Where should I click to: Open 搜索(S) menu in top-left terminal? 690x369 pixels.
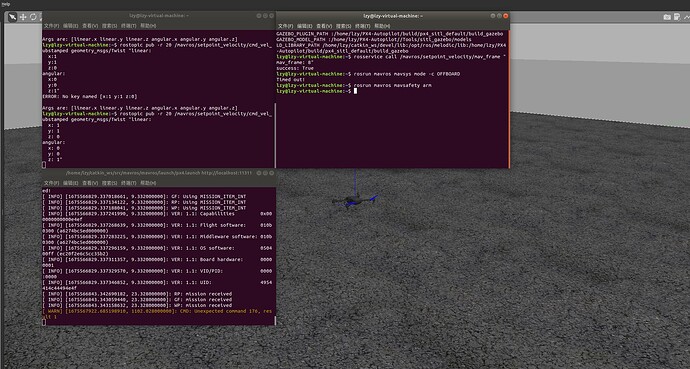pos(109,26)
